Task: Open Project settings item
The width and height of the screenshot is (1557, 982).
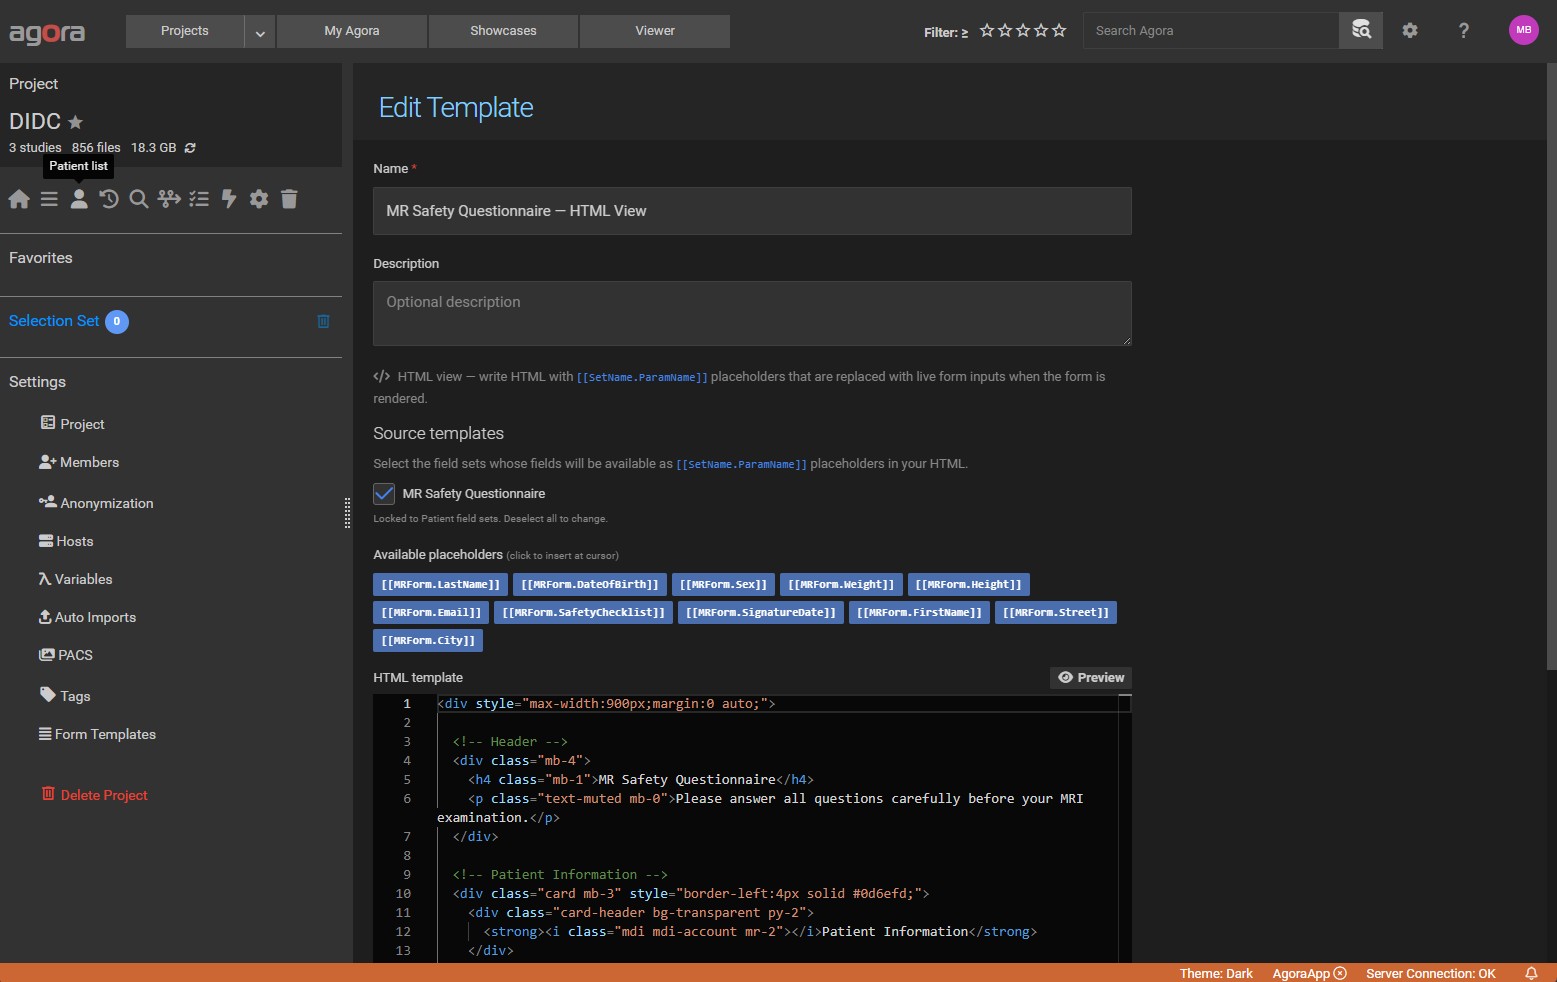Action: point(72,424)
